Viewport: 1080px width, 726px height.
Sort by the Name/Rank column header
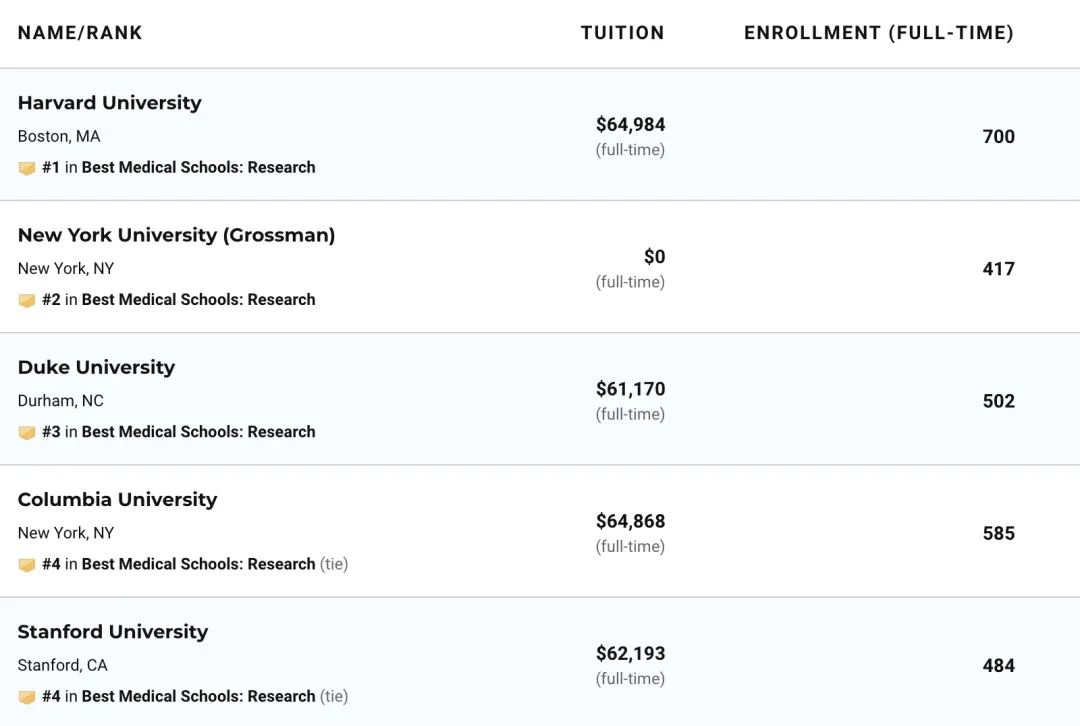(x=80, y=33)
